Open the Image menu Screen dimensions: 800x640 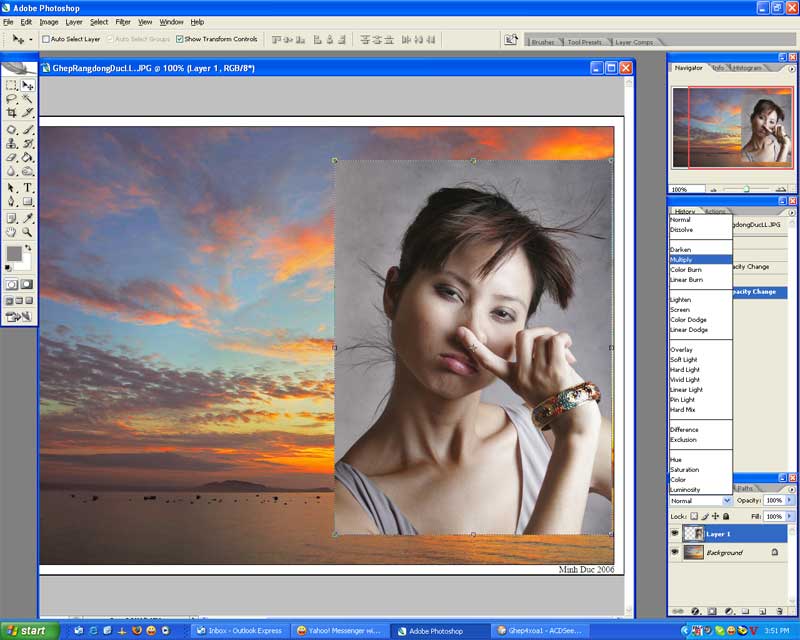[49, 22]
